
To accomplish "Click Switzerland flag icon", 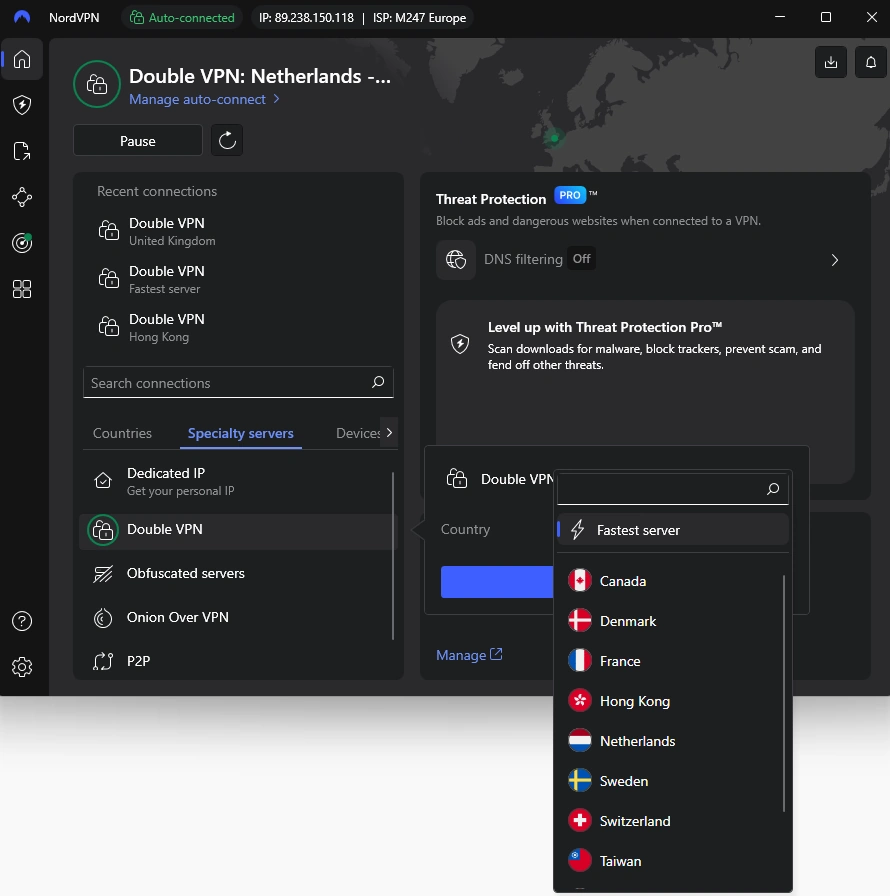I will 580,821.
